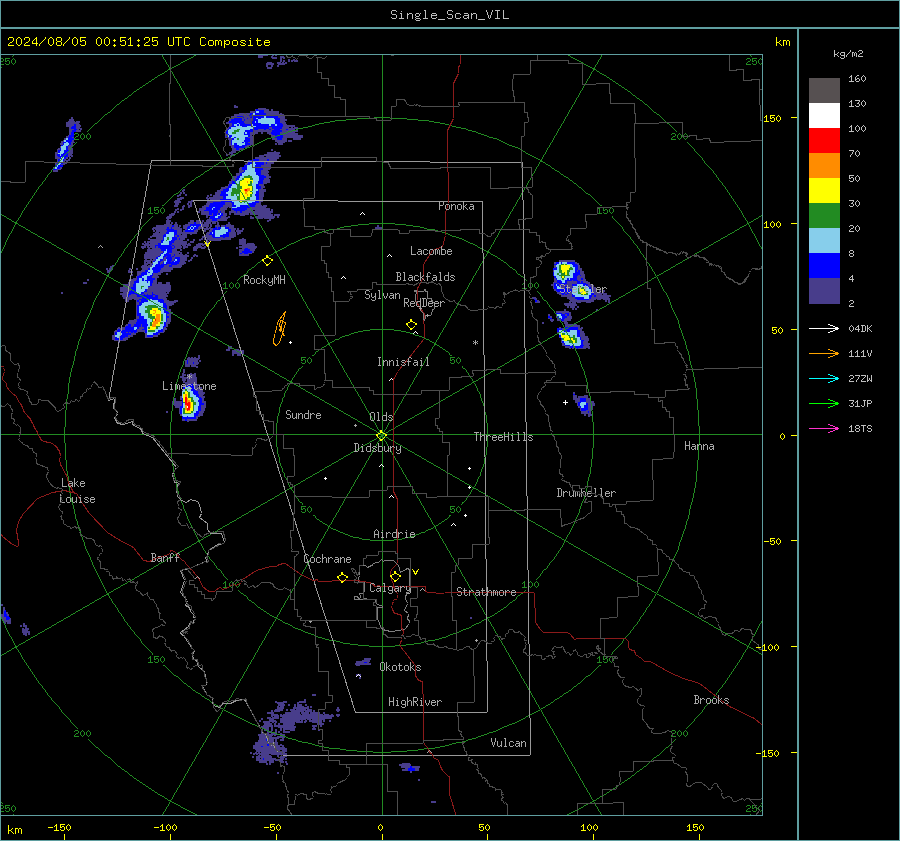The width and height of the screenshot is (900, 841).
Task: Click the yellow diamond marker above Calgary label
Action: tap(395, 576)
